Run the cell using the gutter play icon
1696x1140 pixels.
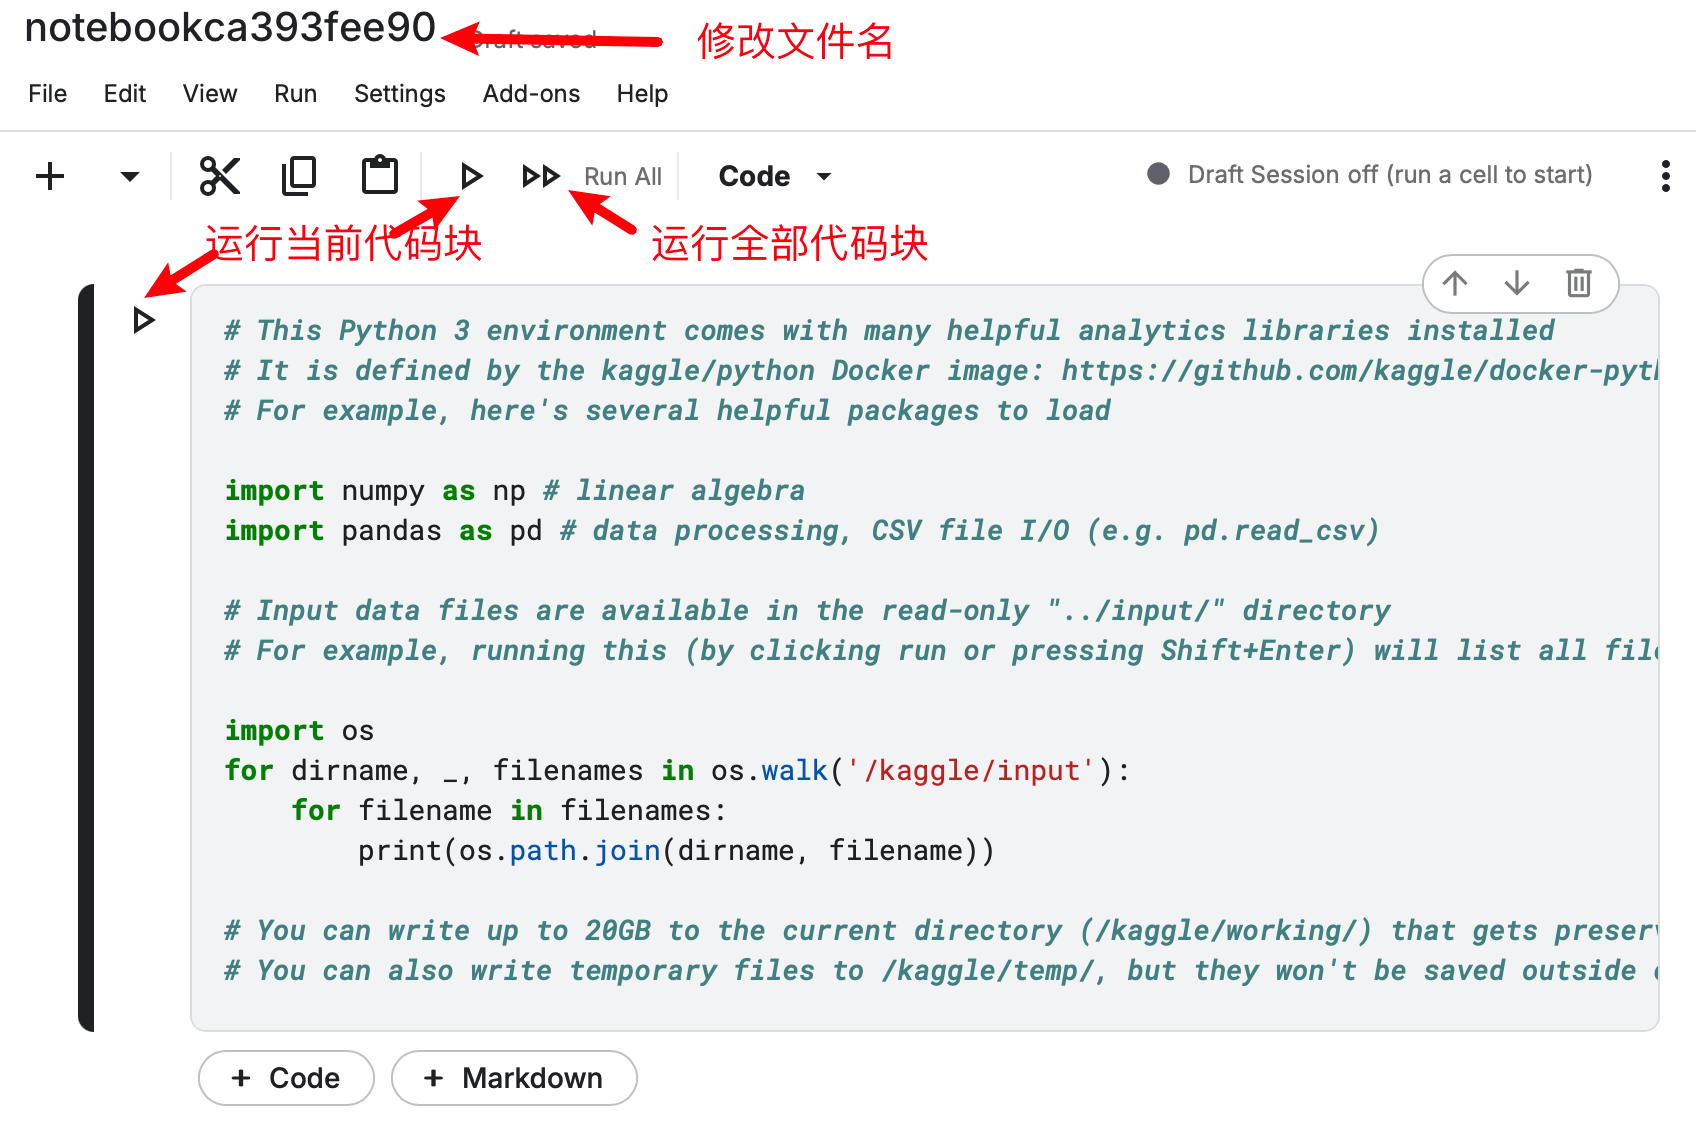[x=143, y=321]
